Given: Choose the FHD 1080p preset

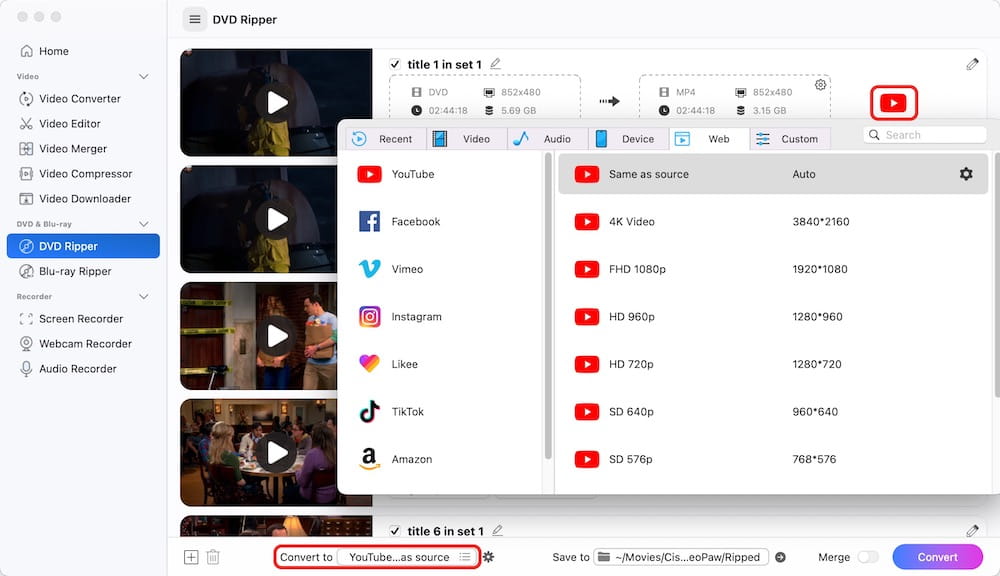Looking at the screenshot, I should [773, 269].
